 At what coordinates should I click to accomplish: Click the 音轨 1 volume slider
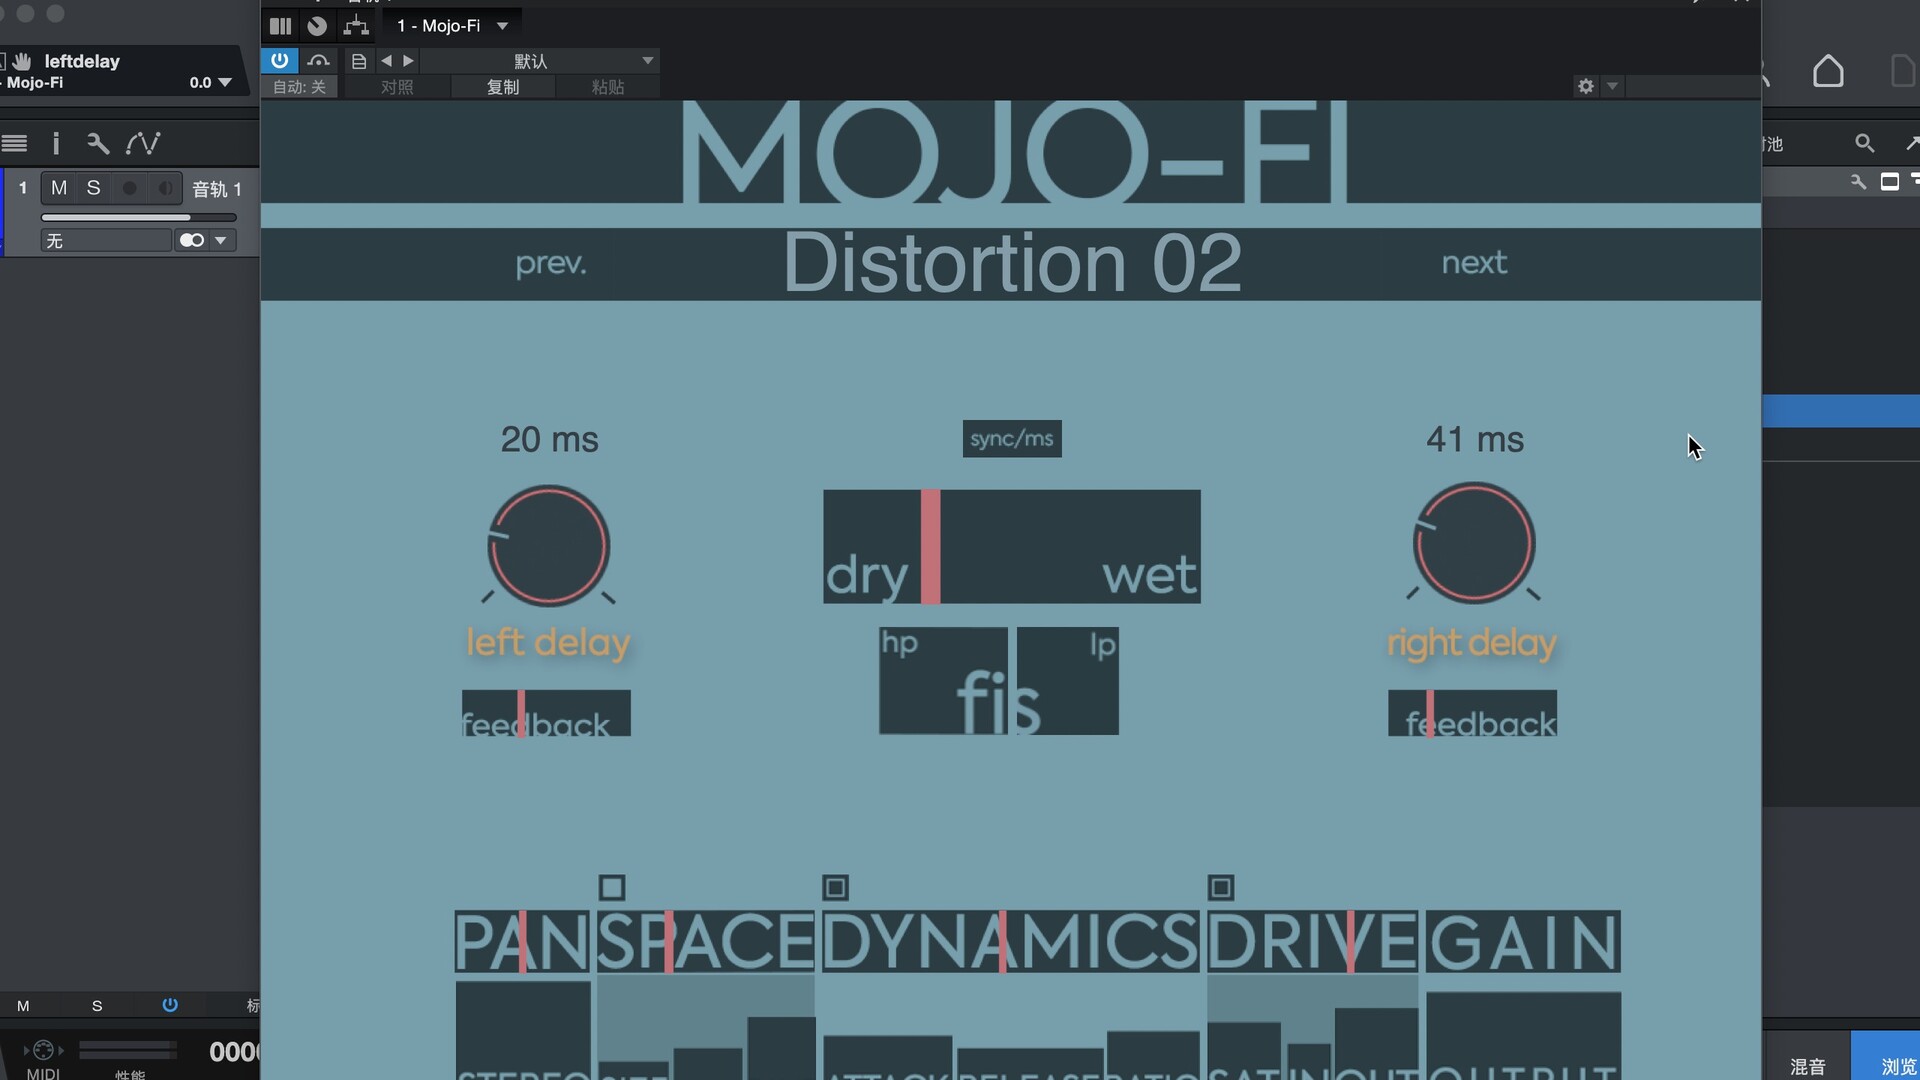[x=139, y=217]
